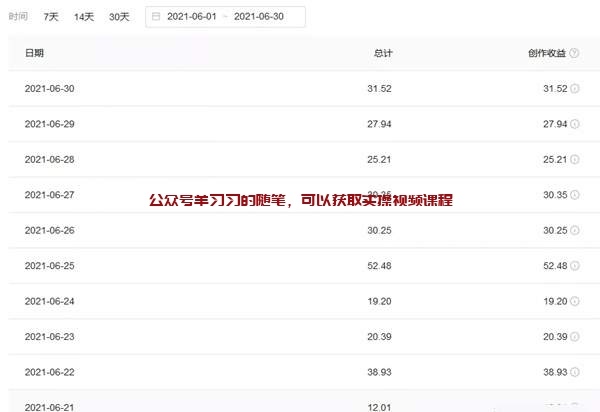The width and height of the screenshot is (600, 412).
Task: Click help icon next to 52.48 earnings
Action: point(575,265)
